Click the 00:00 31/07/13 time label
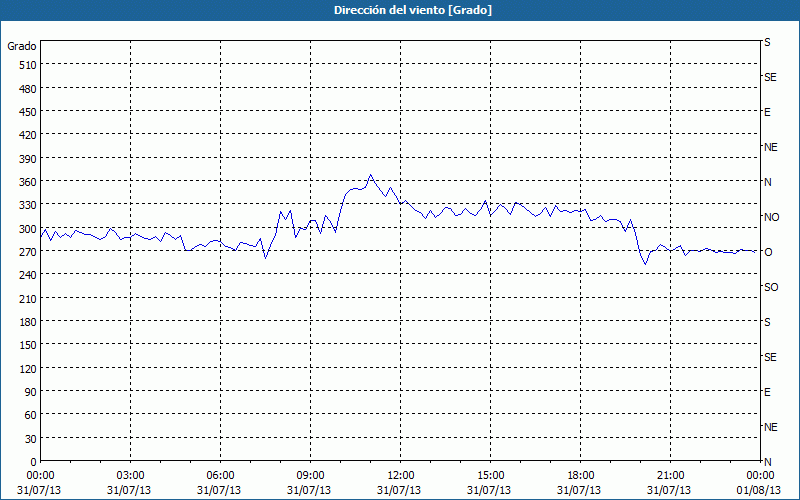The image size is (800, 500). [x=39, y=483]
